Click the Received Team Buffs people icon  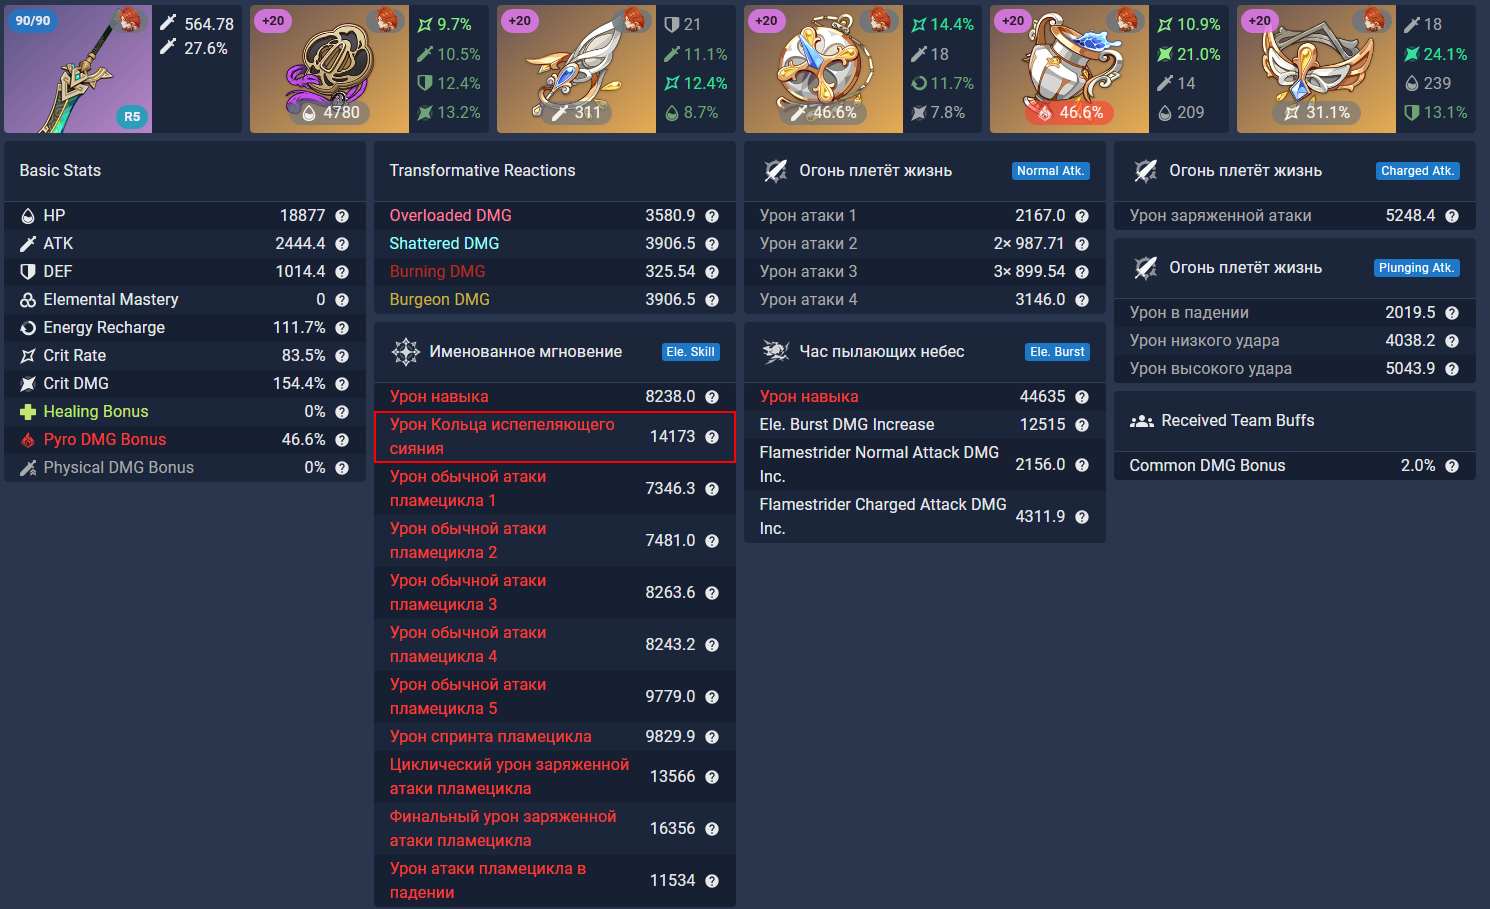pos(1142,421)
